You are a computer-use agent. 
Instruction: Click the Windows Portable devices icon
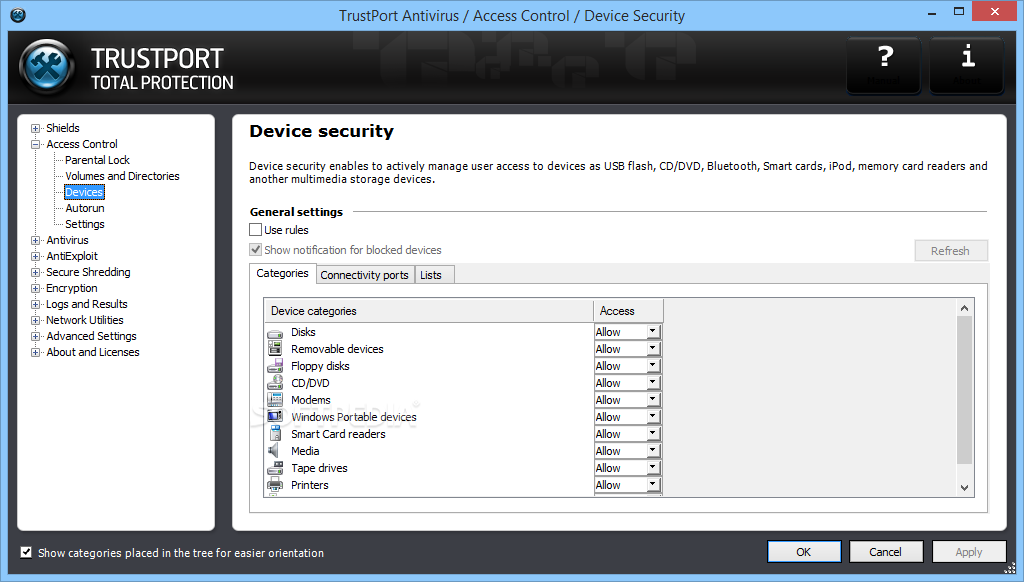point(275,417)
